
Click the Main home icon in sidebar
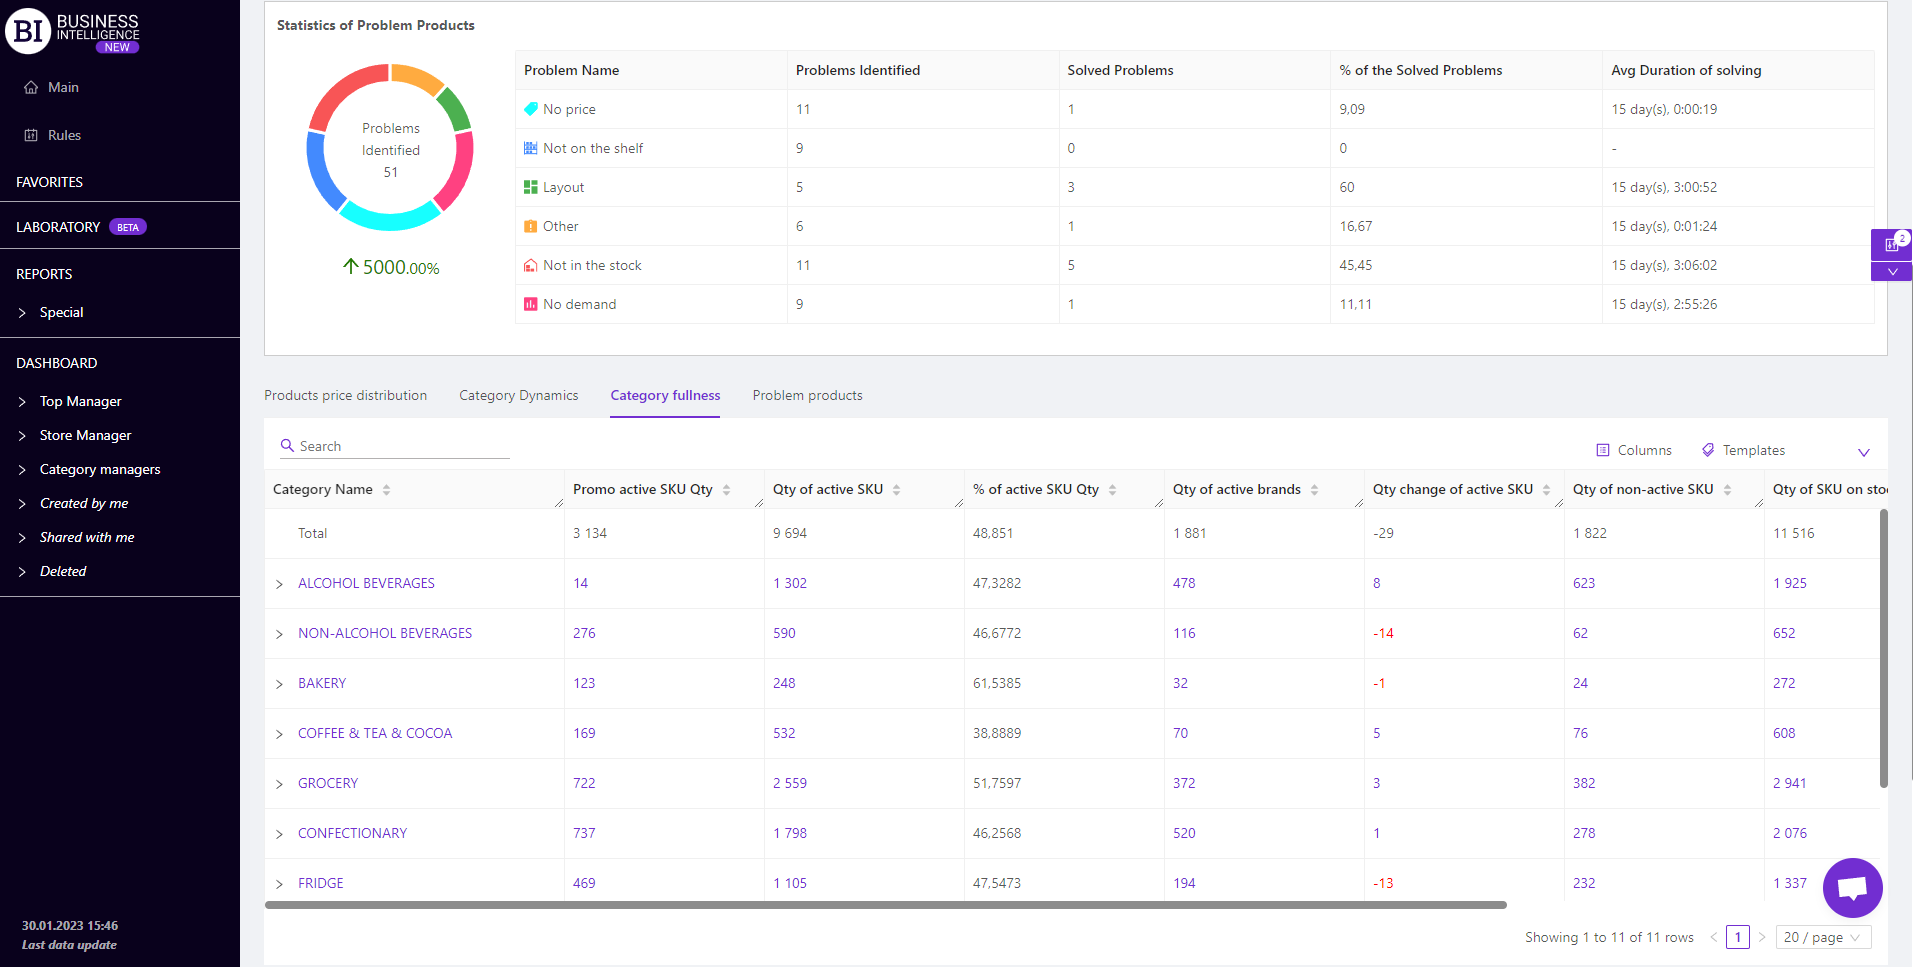pyautogui.click(x=31, y=88)
